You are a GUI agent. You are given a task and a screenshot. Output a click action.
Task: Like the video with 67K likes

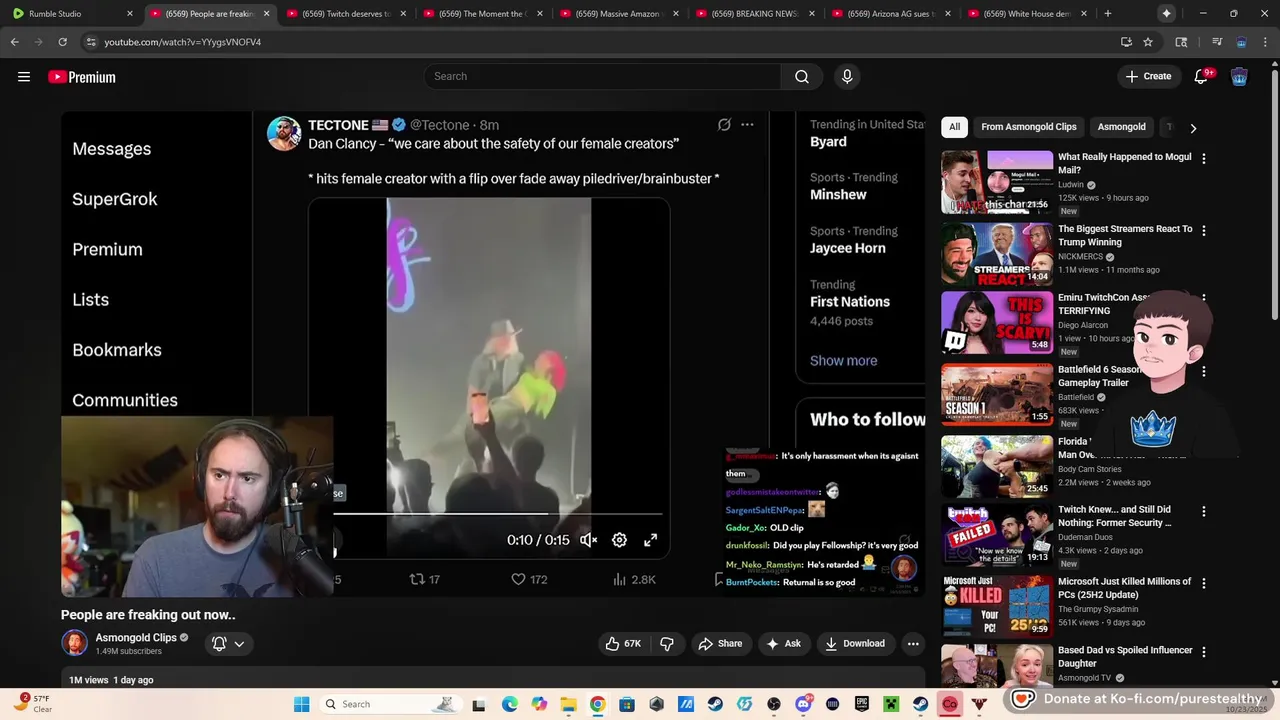tap(622, 644)
